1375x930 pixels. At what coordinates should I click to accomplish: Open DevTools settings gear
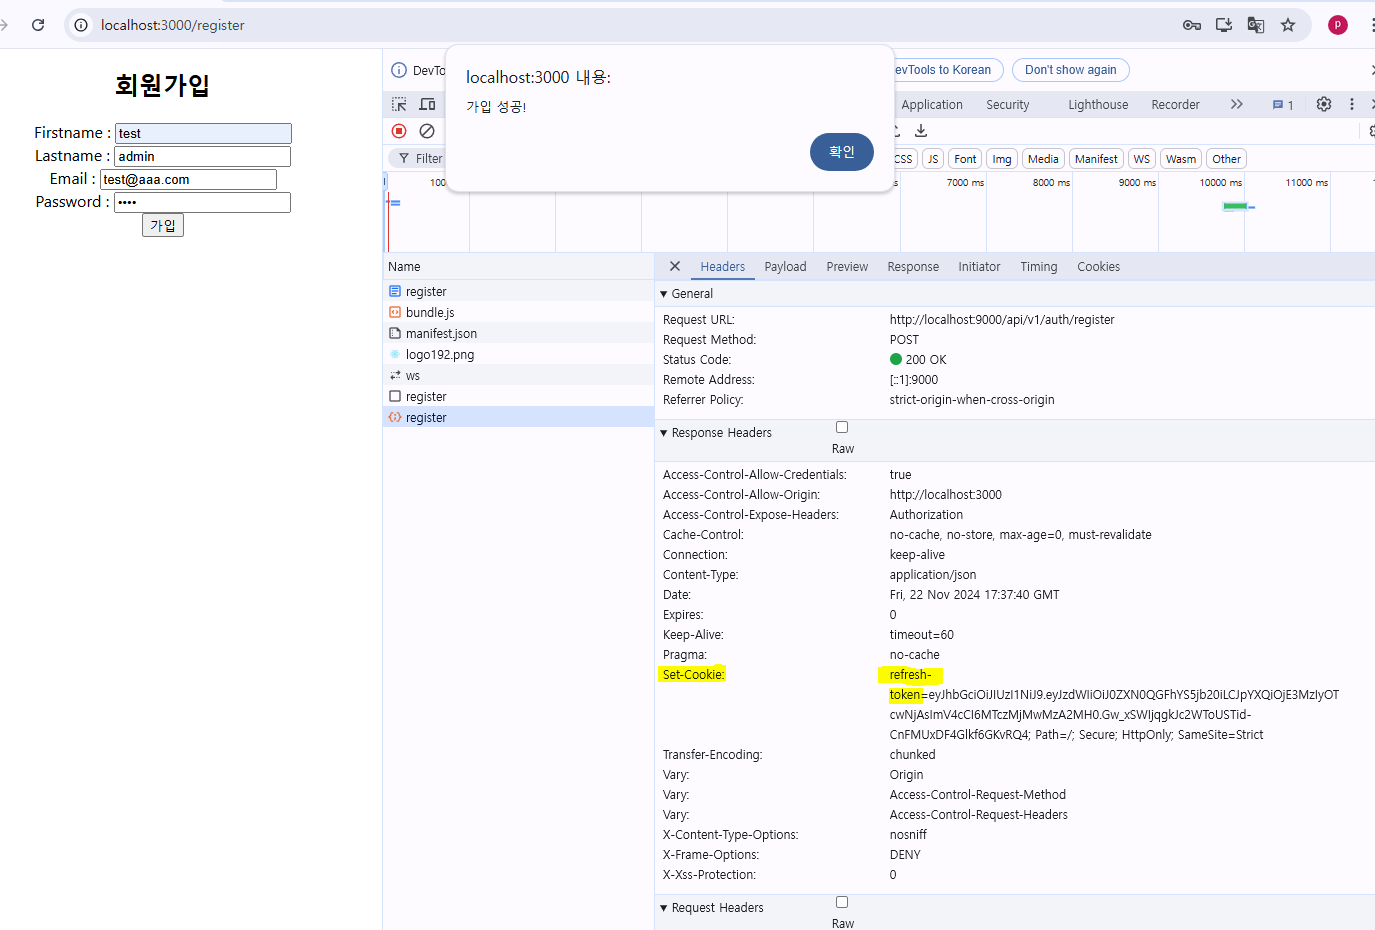pyautogui.click(x=1324, y=104)
